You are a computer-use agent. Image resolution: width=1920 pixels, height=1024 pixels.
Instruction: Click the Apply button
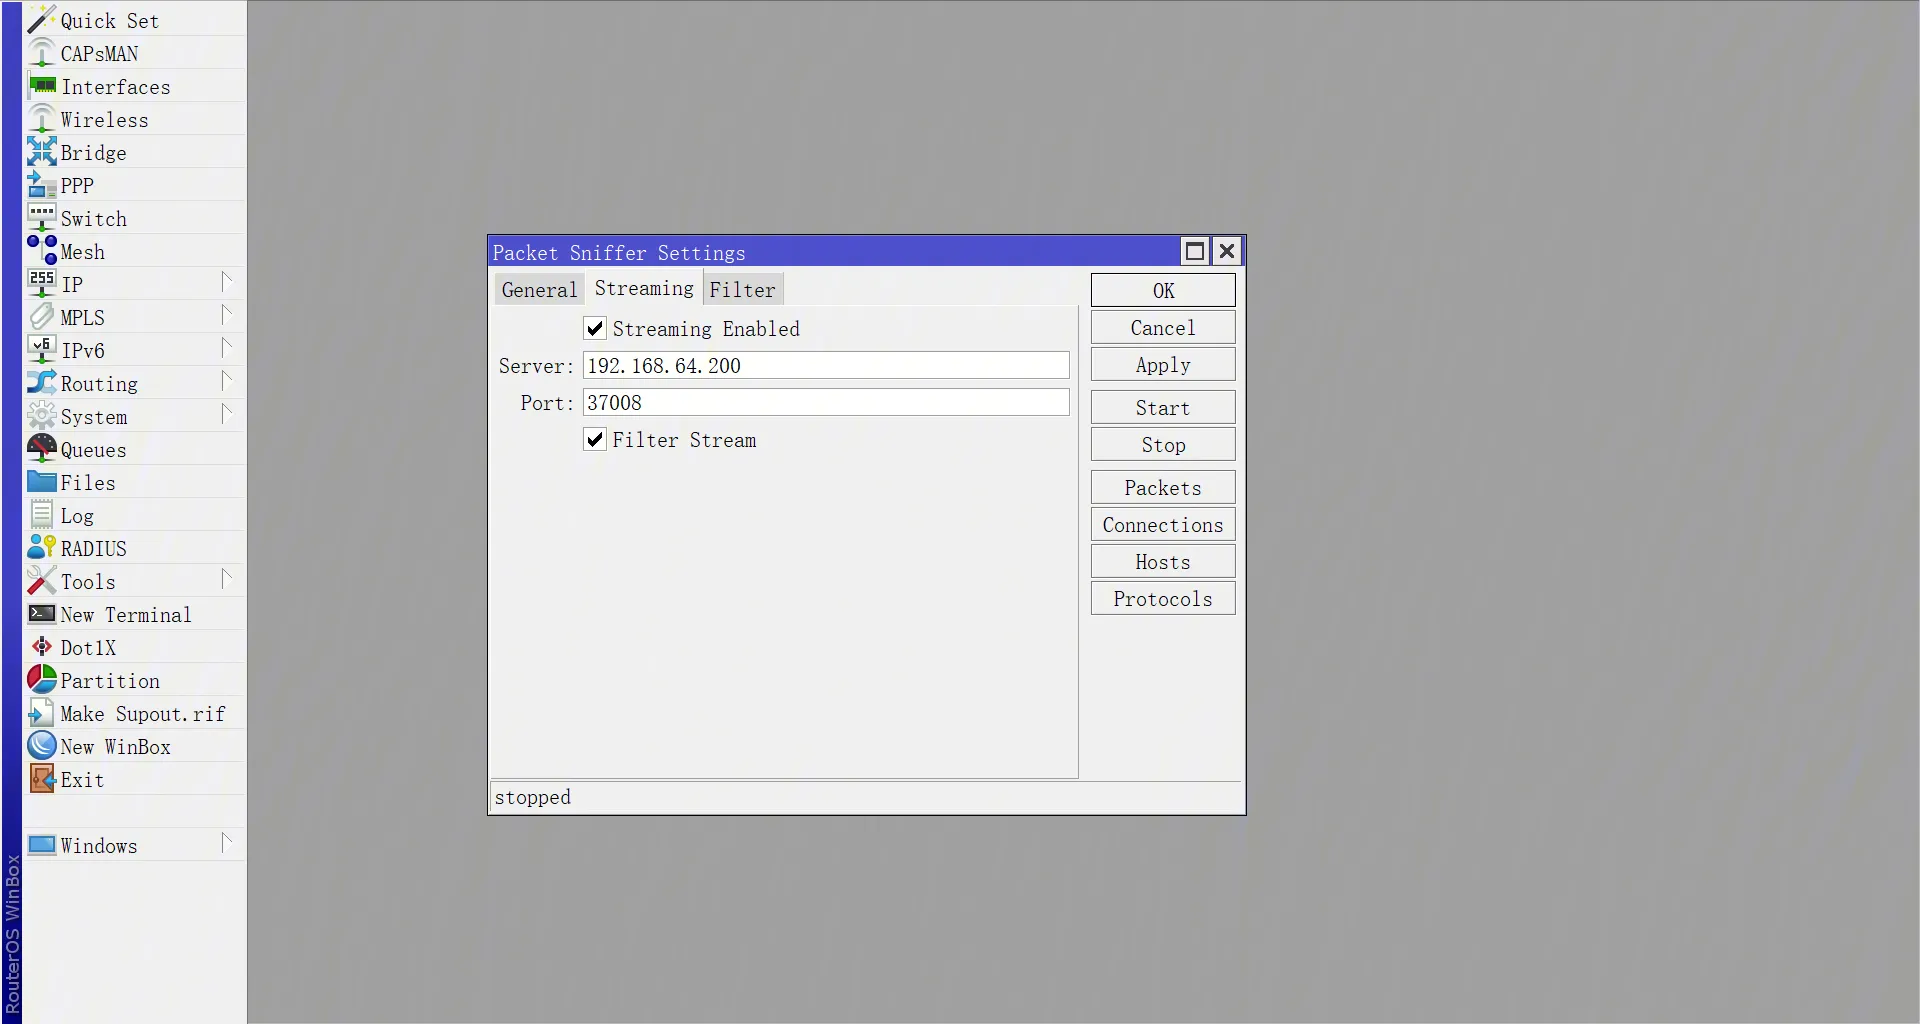[x=1162, y=365]
